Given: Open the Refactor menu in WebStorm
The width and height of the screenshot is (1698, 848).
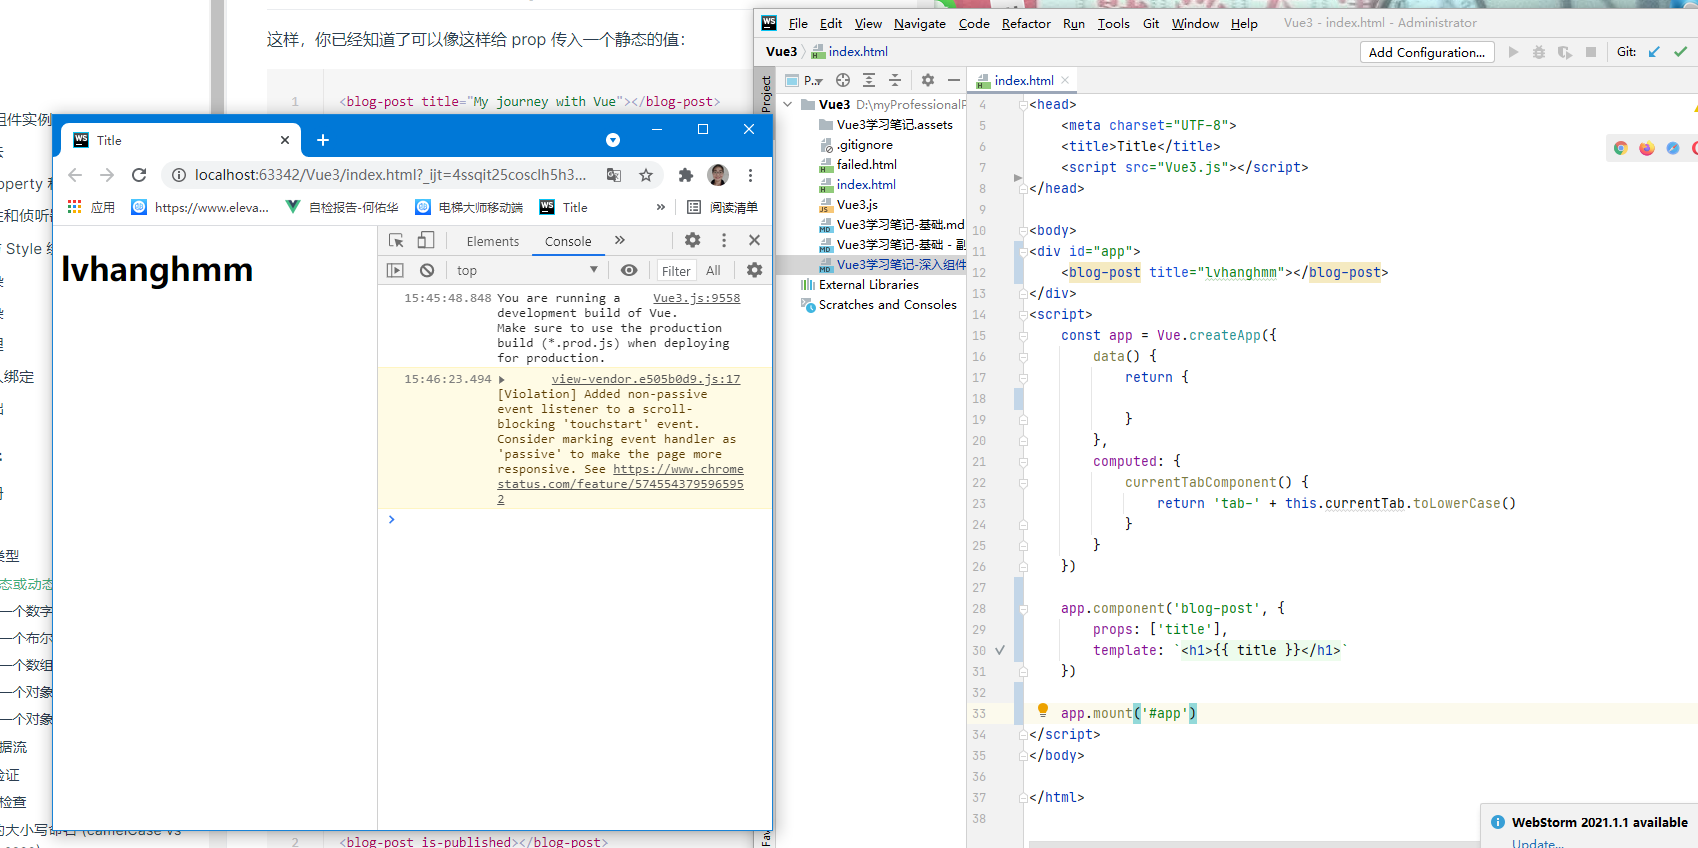Looking at the screenshot, I should click(x=1026, y=23).
